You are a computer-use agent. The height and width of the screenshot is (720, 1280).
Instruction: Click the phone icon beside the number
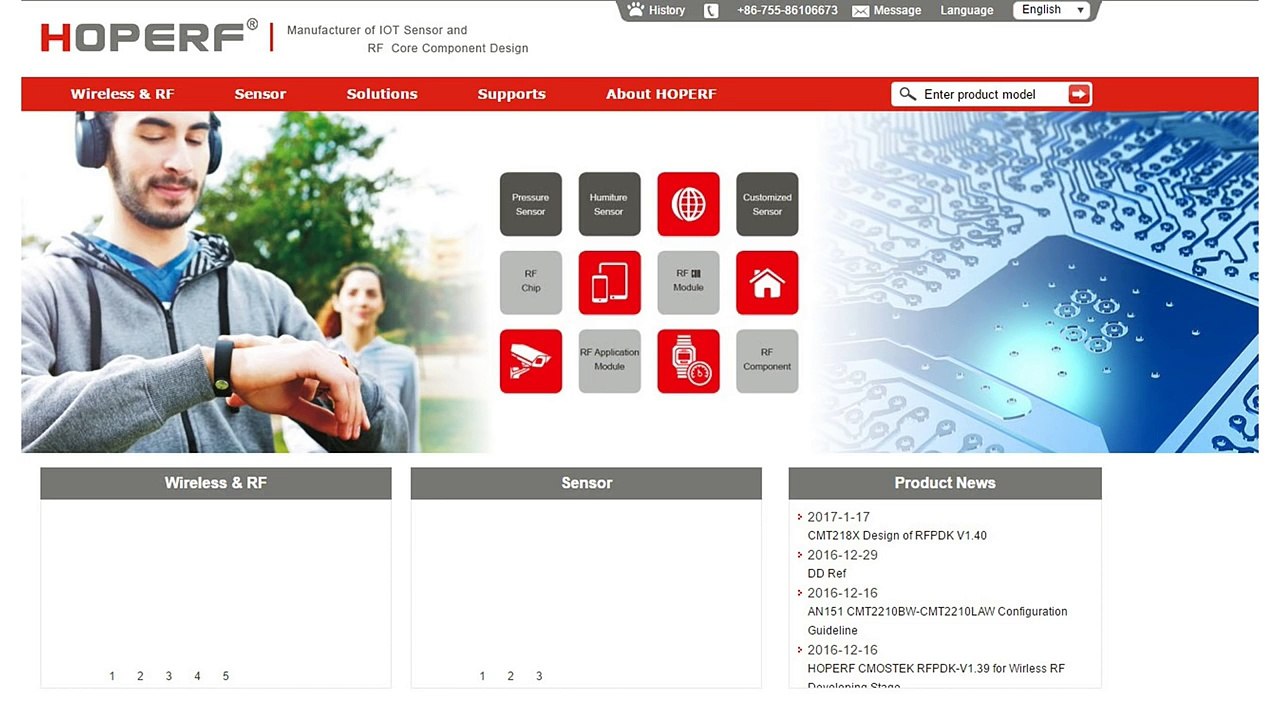click(711, 11)
